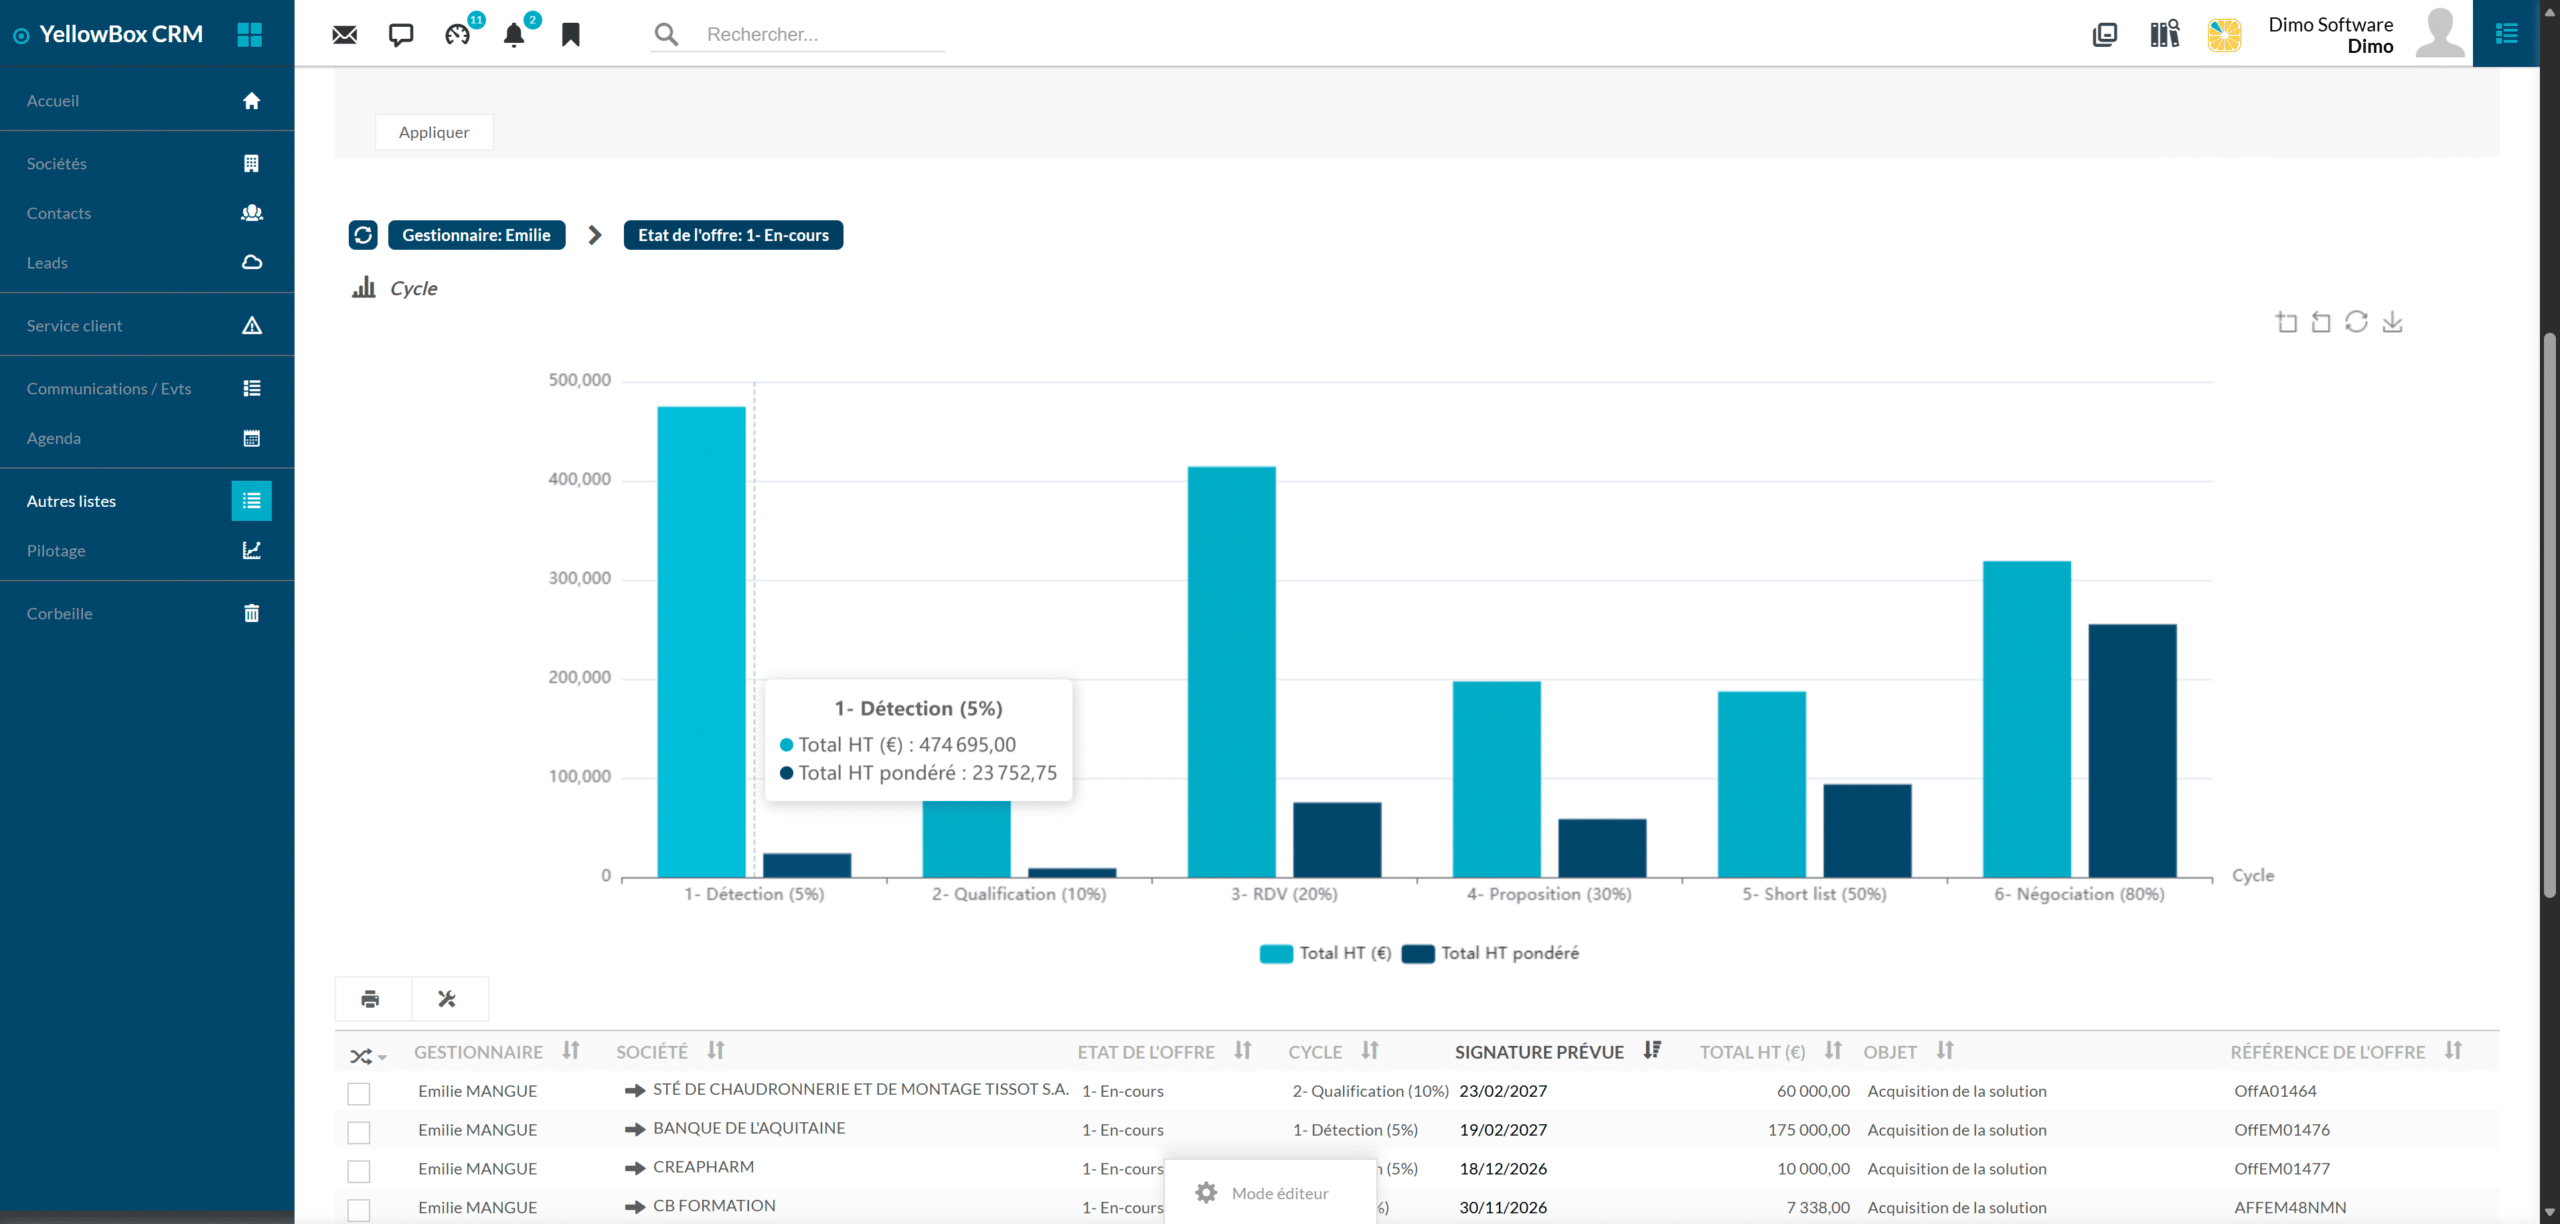Click the 1- Détection Total HT bar

(701, 642)
